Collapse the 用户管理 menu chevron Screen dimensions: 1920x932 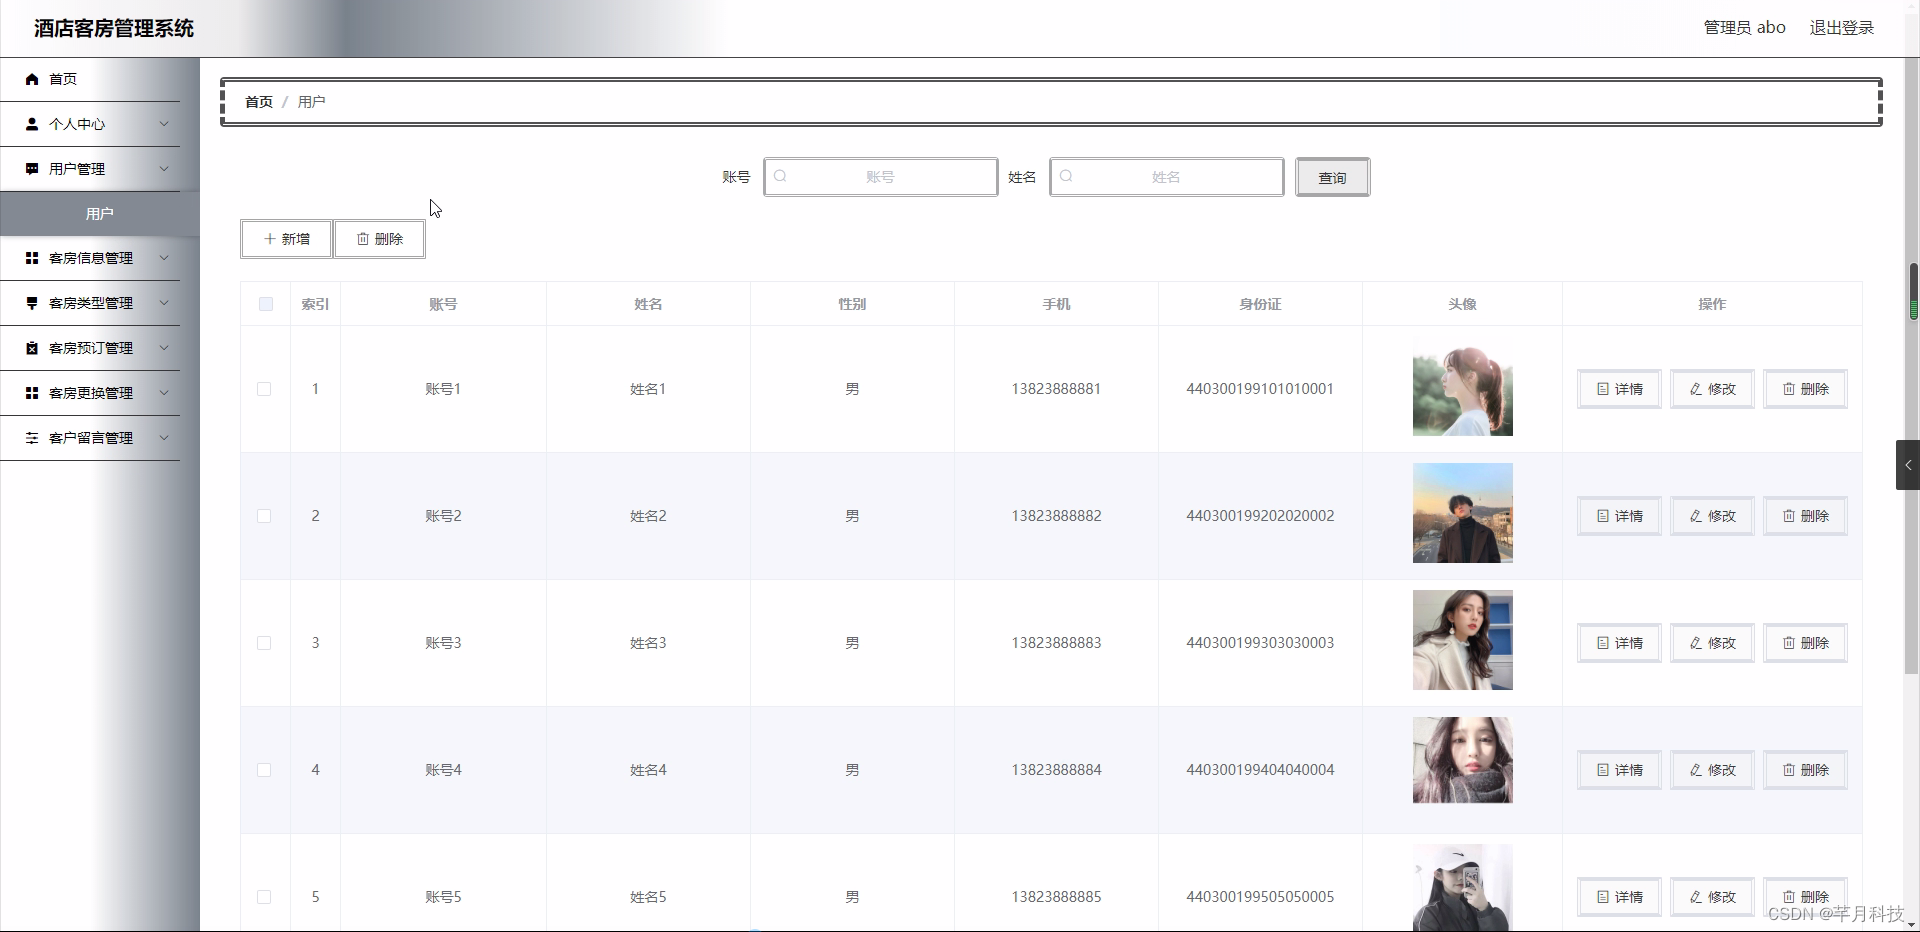click(164, 169)
